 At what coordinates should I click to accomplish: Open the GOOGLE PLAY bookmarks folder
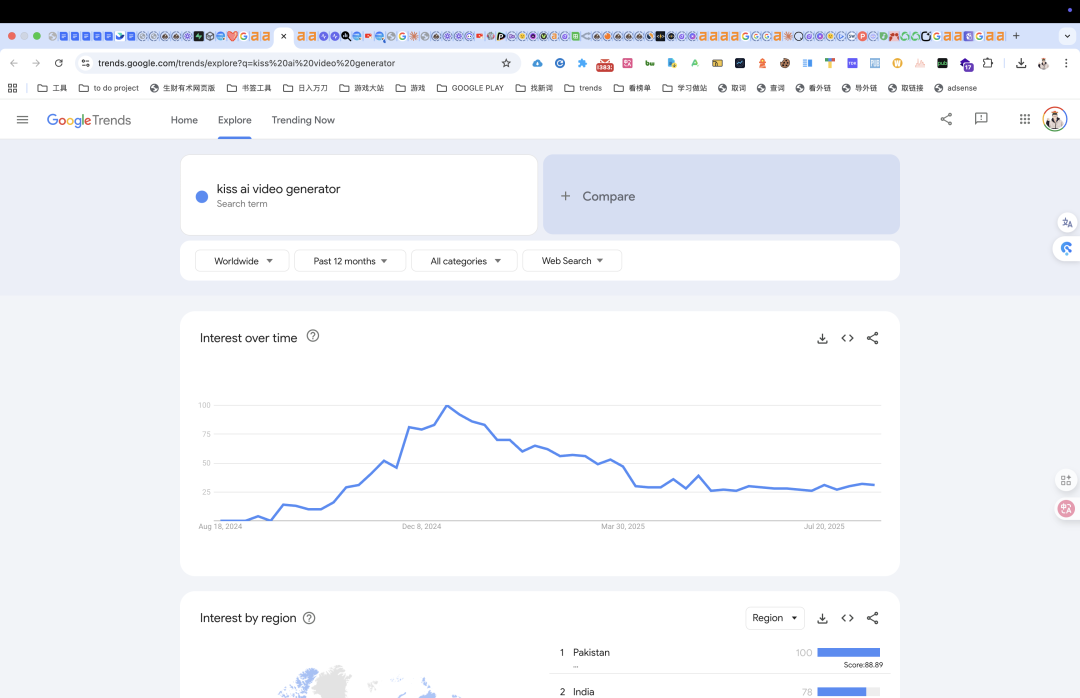coord(470,88)
